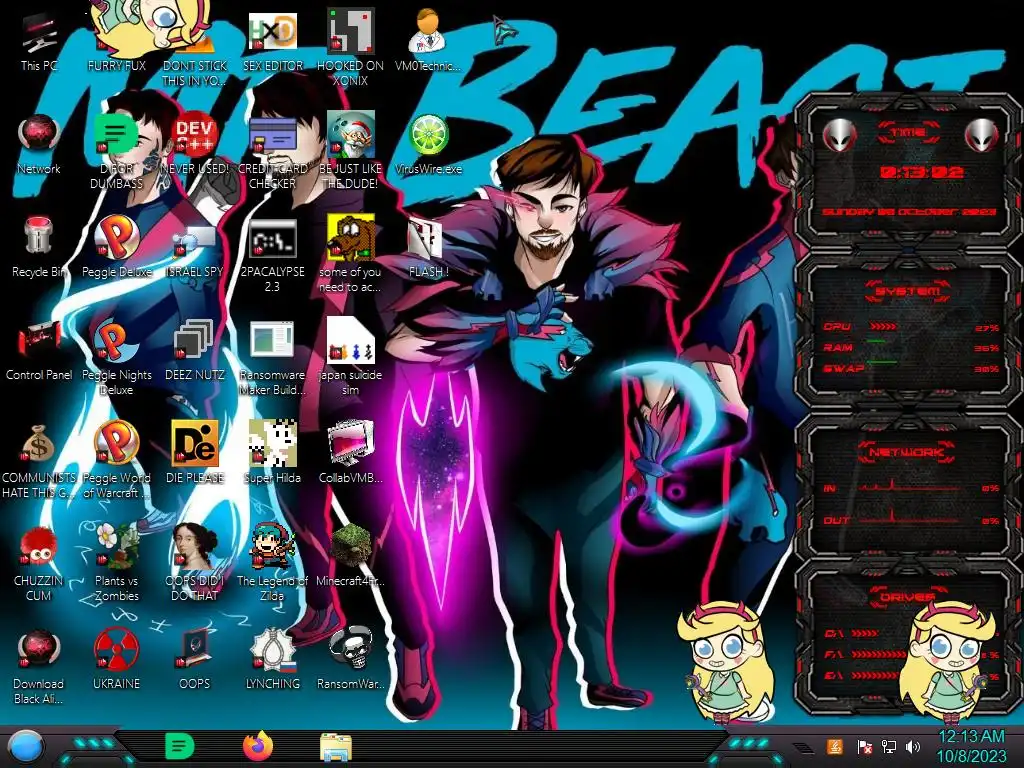Open the green app pinned on taskbar
Viewport: 1024px width, 768px height.
click(x=180, y=746)
